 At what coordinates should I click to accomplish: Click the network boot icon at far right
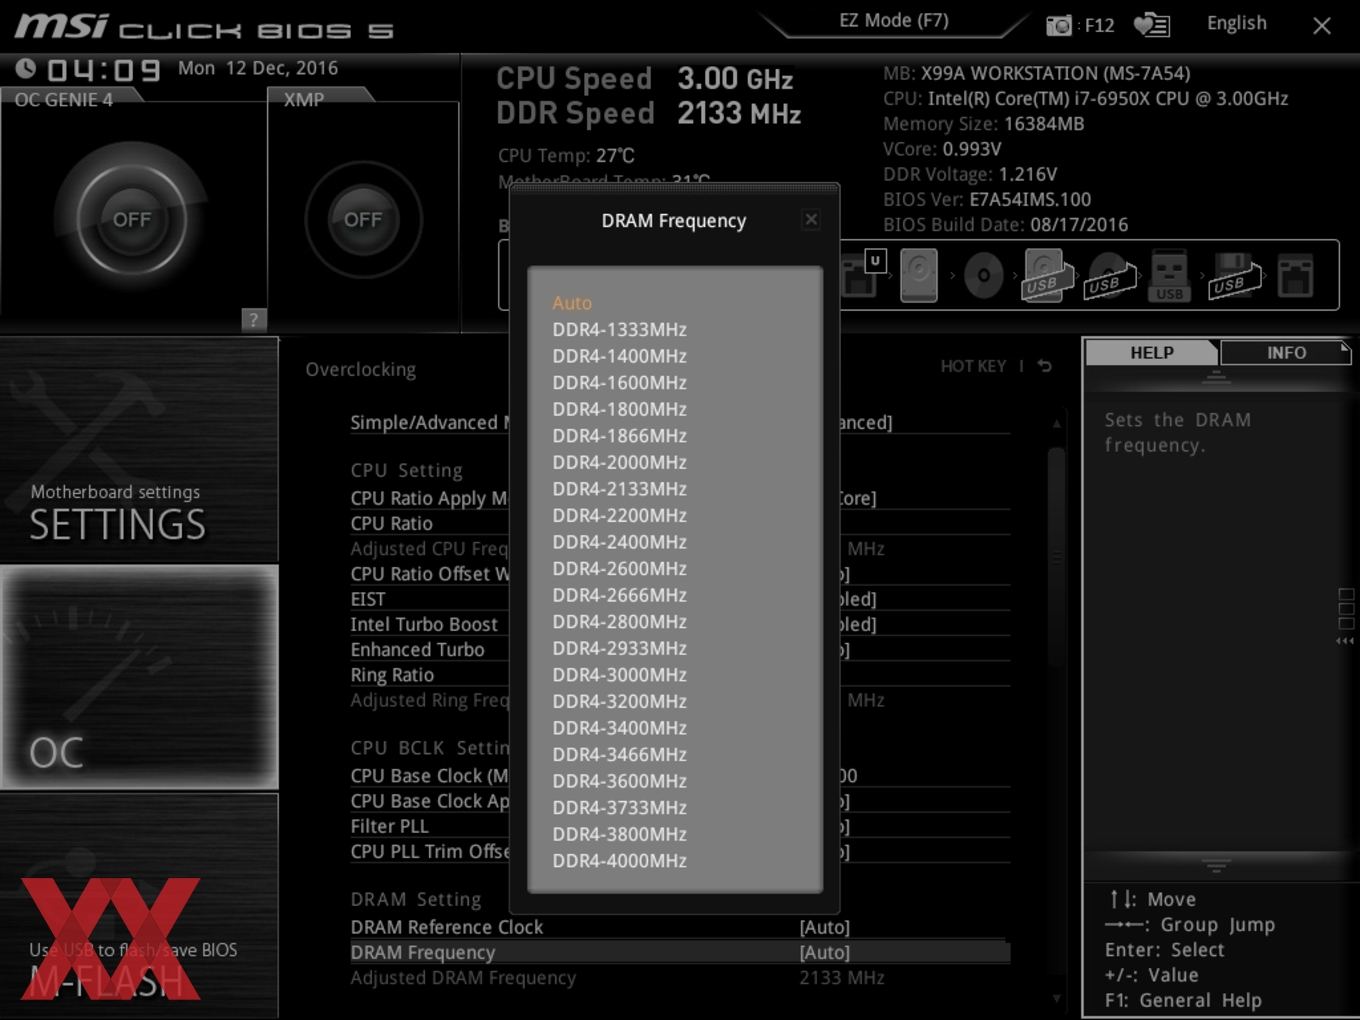[1295, 276]
